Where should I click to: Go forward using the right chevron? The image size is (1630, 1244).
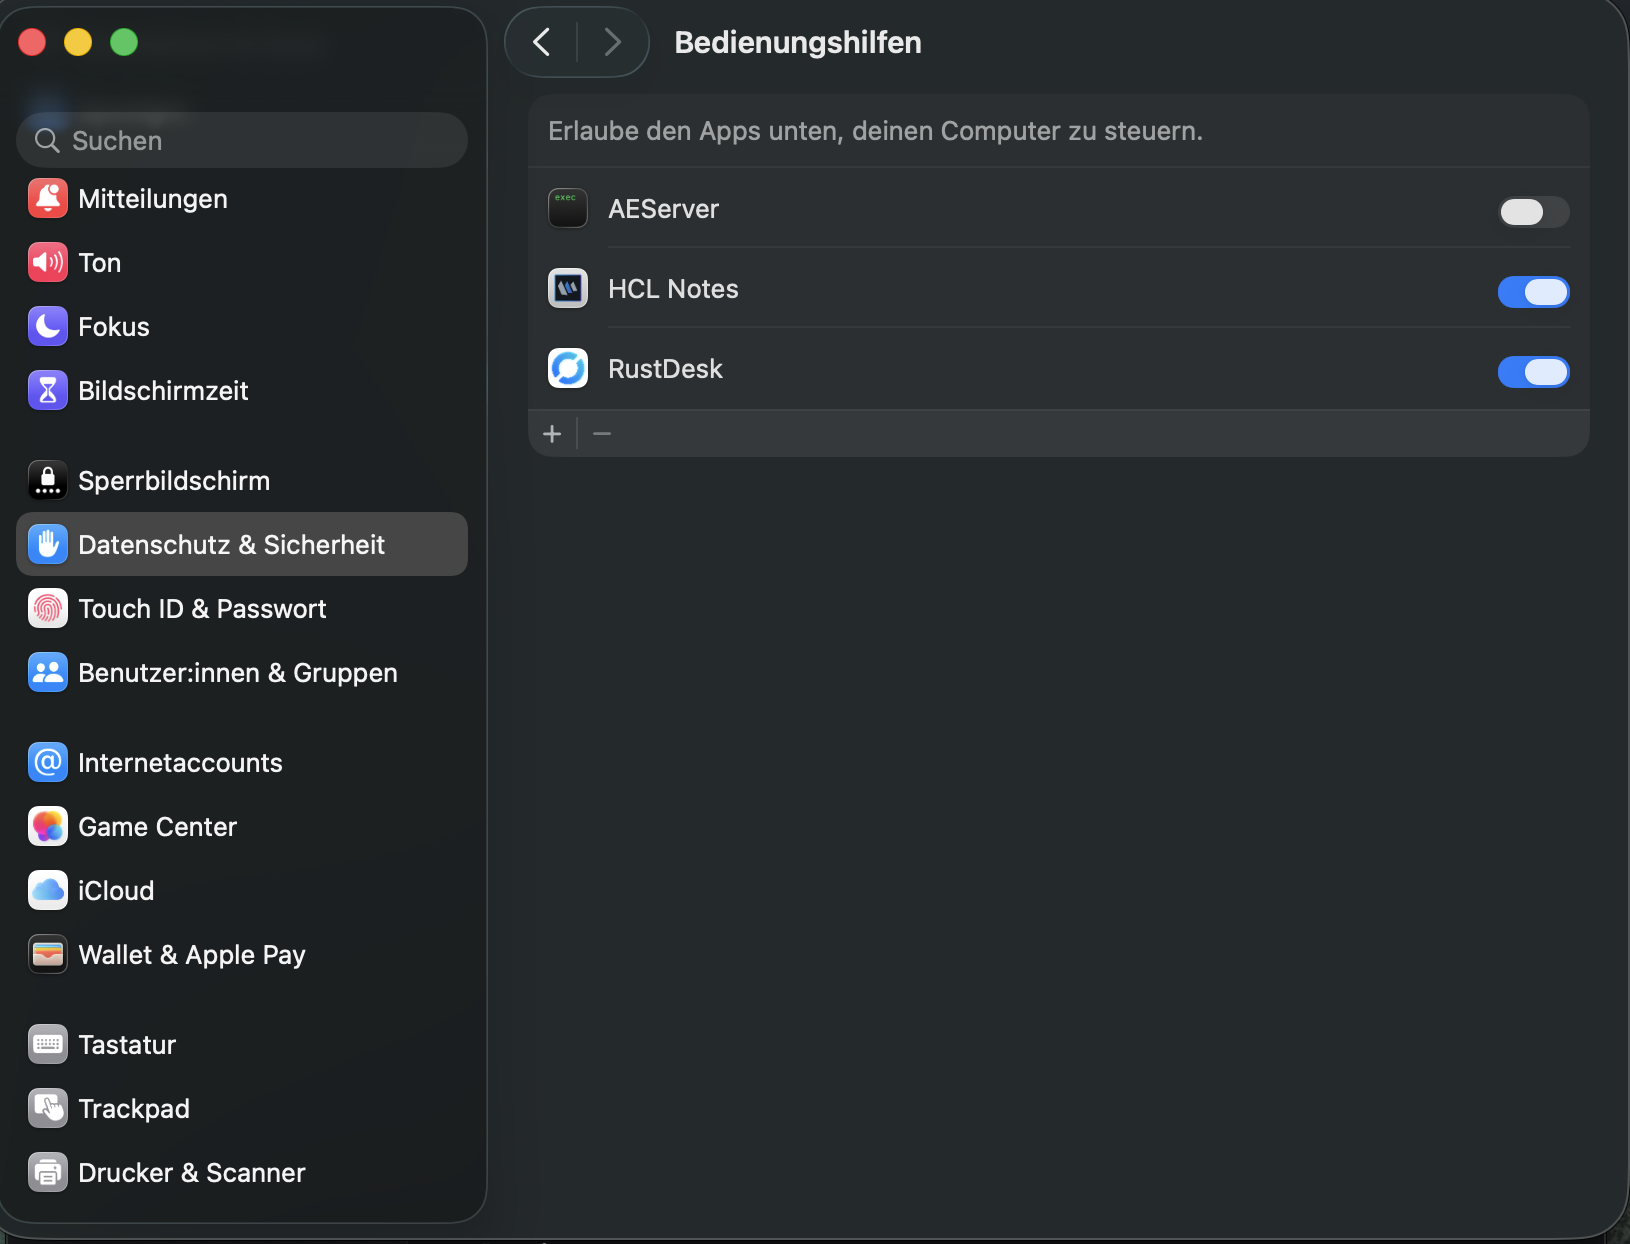point(613,42)
